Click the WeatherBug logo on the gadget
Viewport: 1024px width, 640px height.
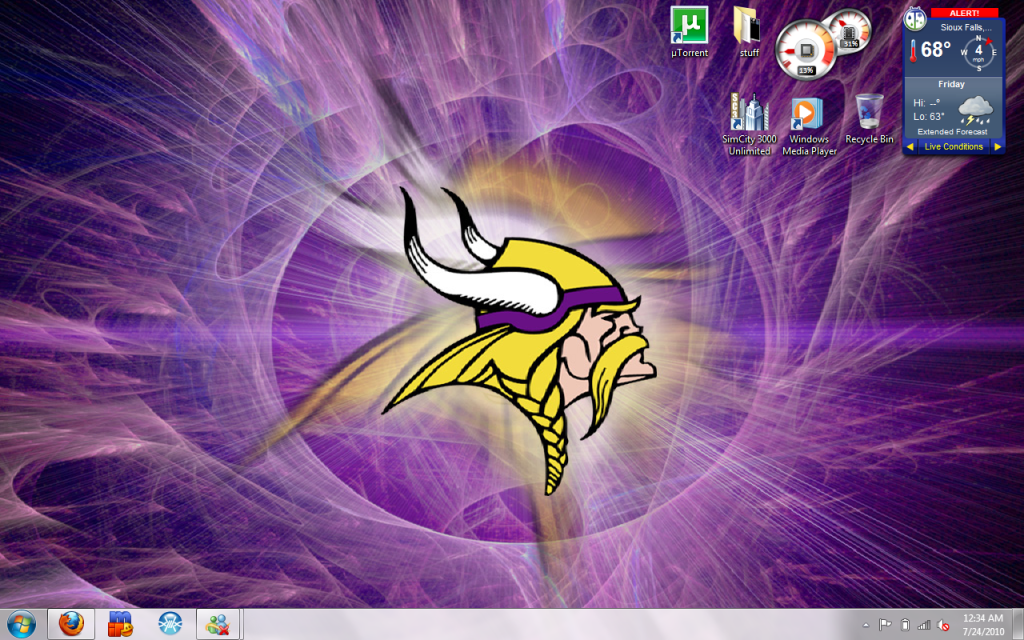(915, 19)
